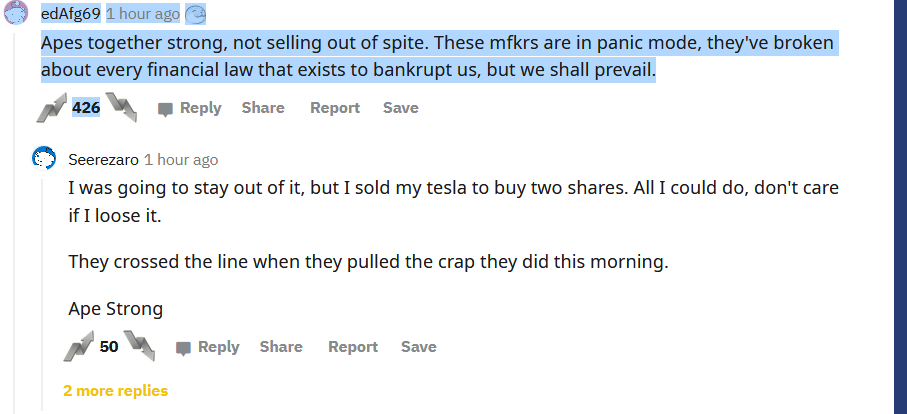This screenshot has width=907, height=414.
Task: Save Seerezaro's reply
Action: point(419,347)
